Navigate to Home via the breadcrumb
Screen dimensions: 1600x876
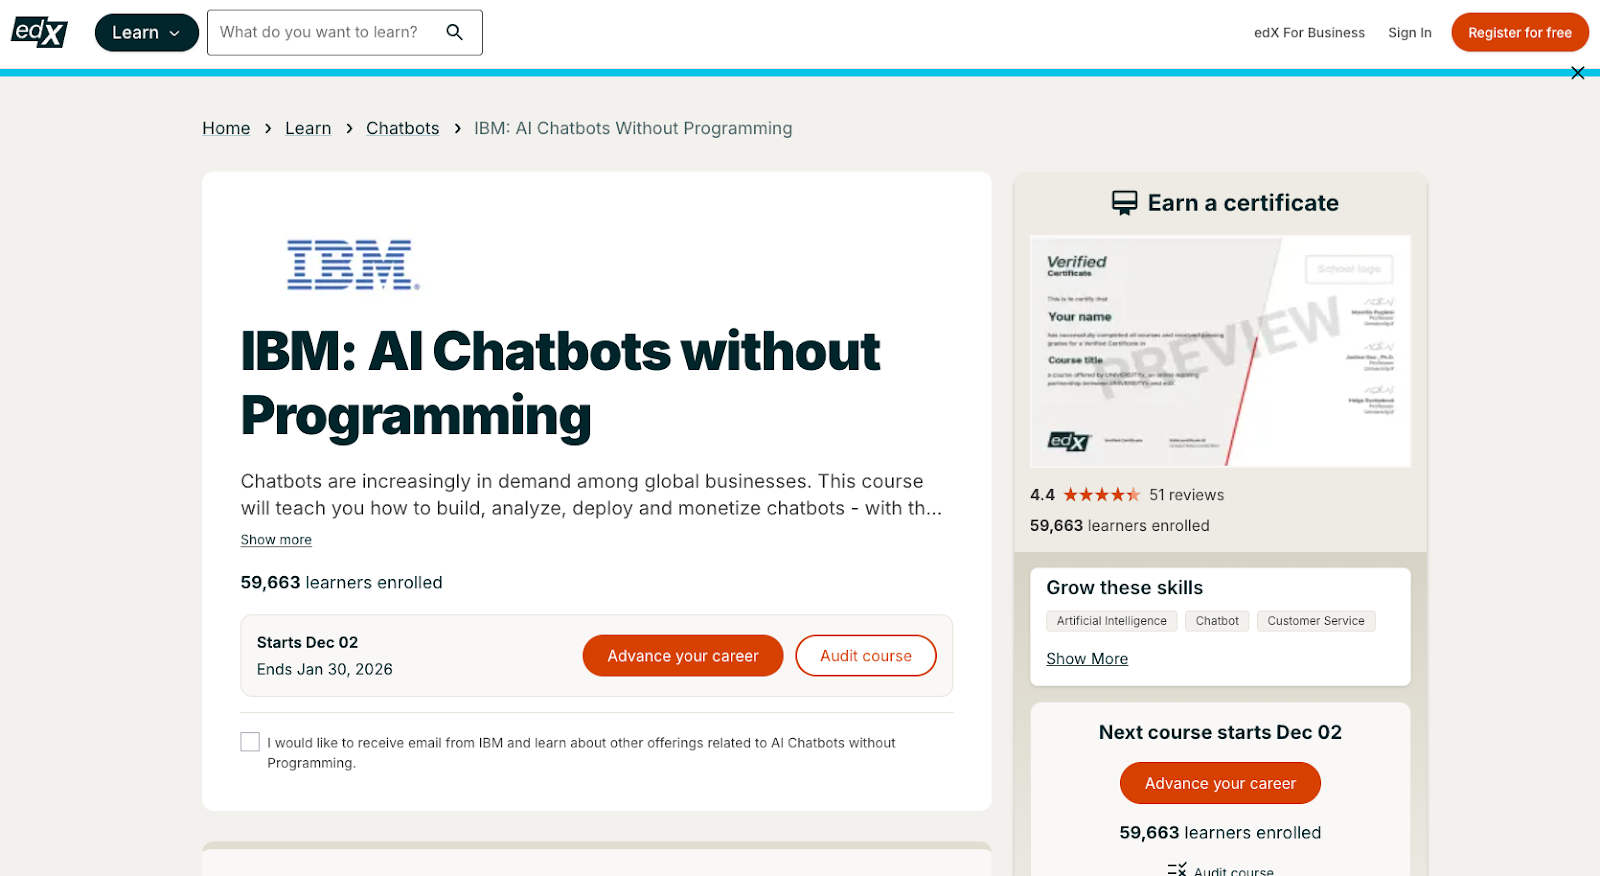click(226, 128)
